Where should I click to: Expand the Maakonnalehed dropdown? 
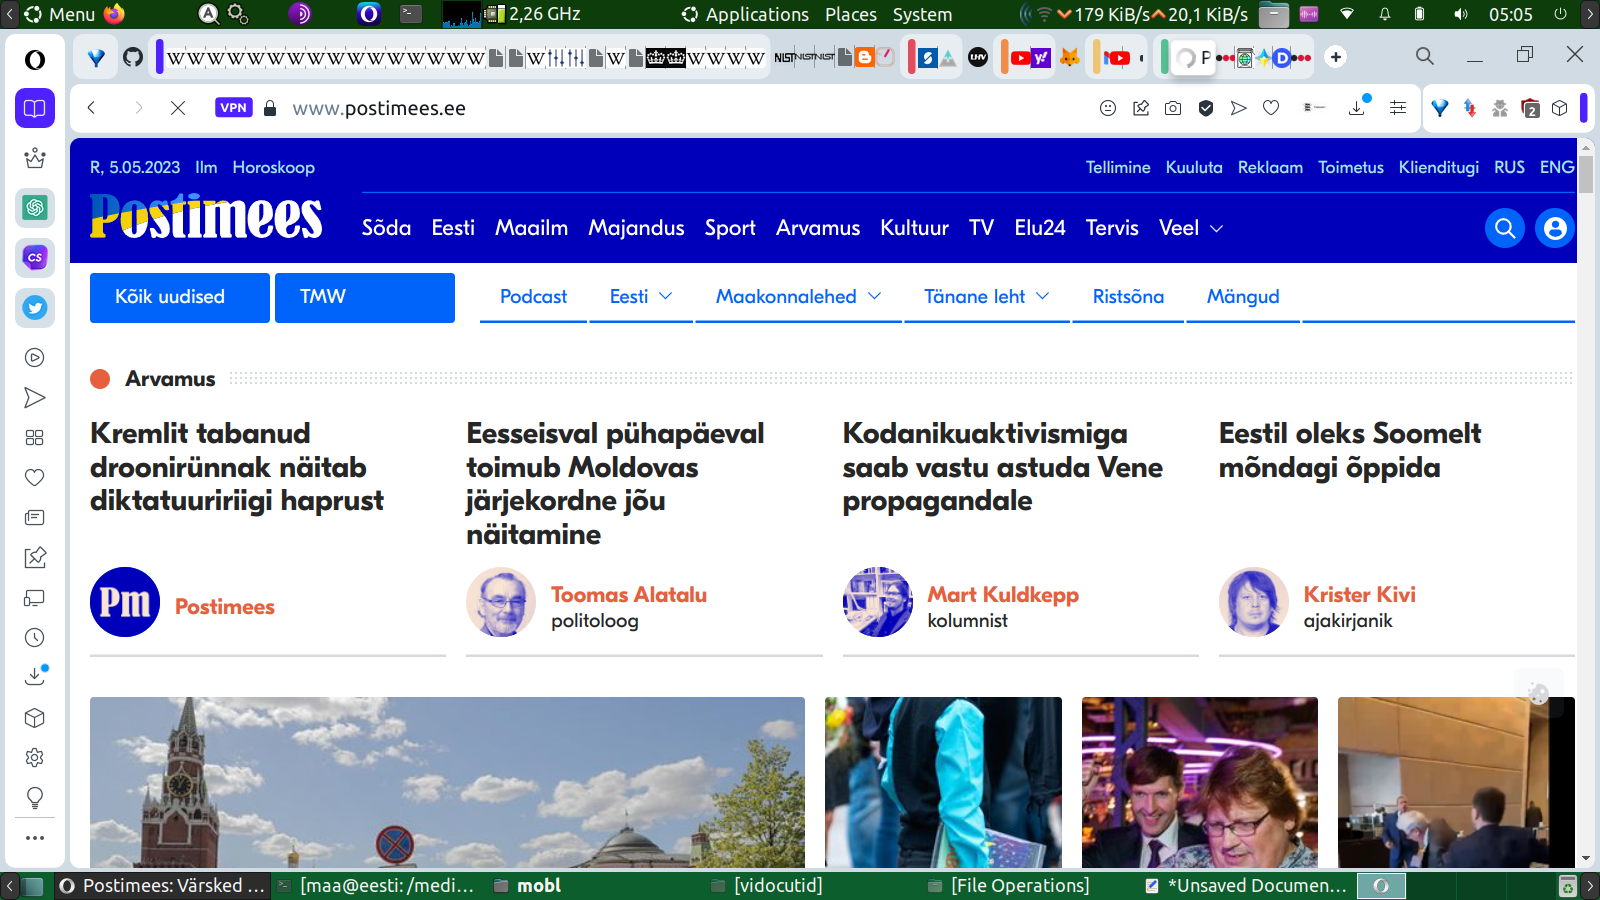pyautogui.click(x=798, y=297)
